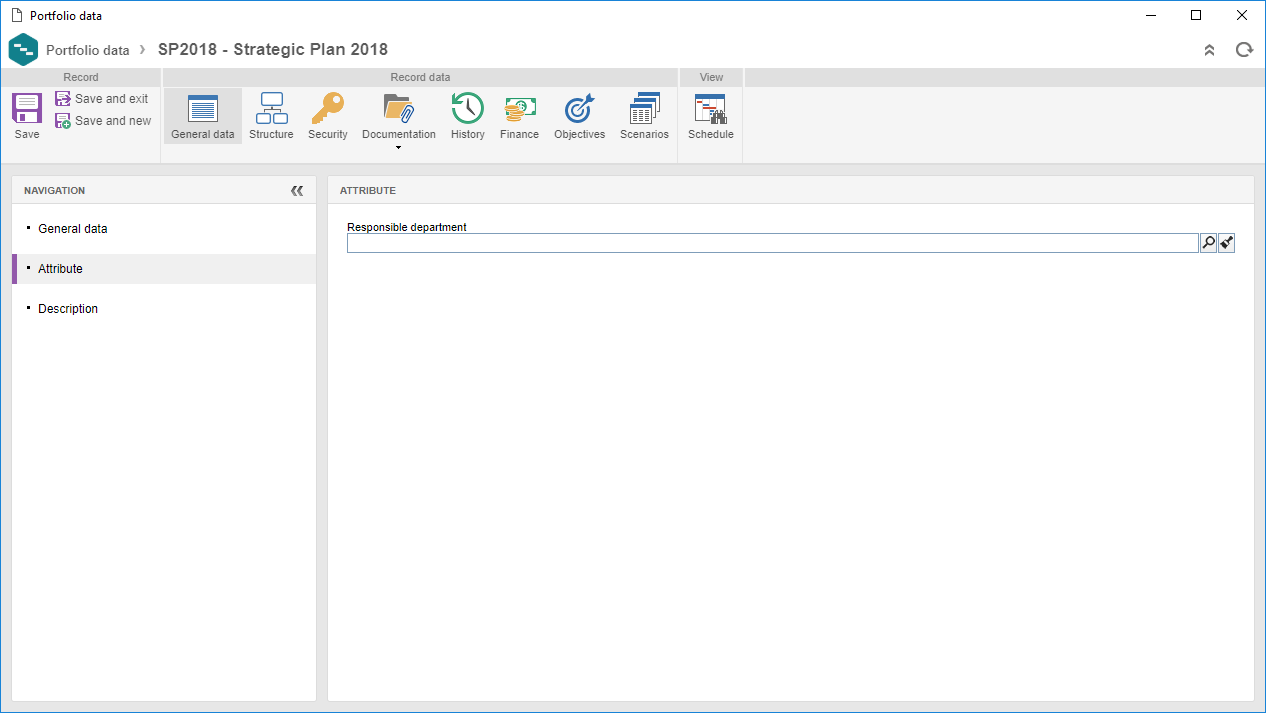
Task: Click the Record data group label
Action: (420, 77)
